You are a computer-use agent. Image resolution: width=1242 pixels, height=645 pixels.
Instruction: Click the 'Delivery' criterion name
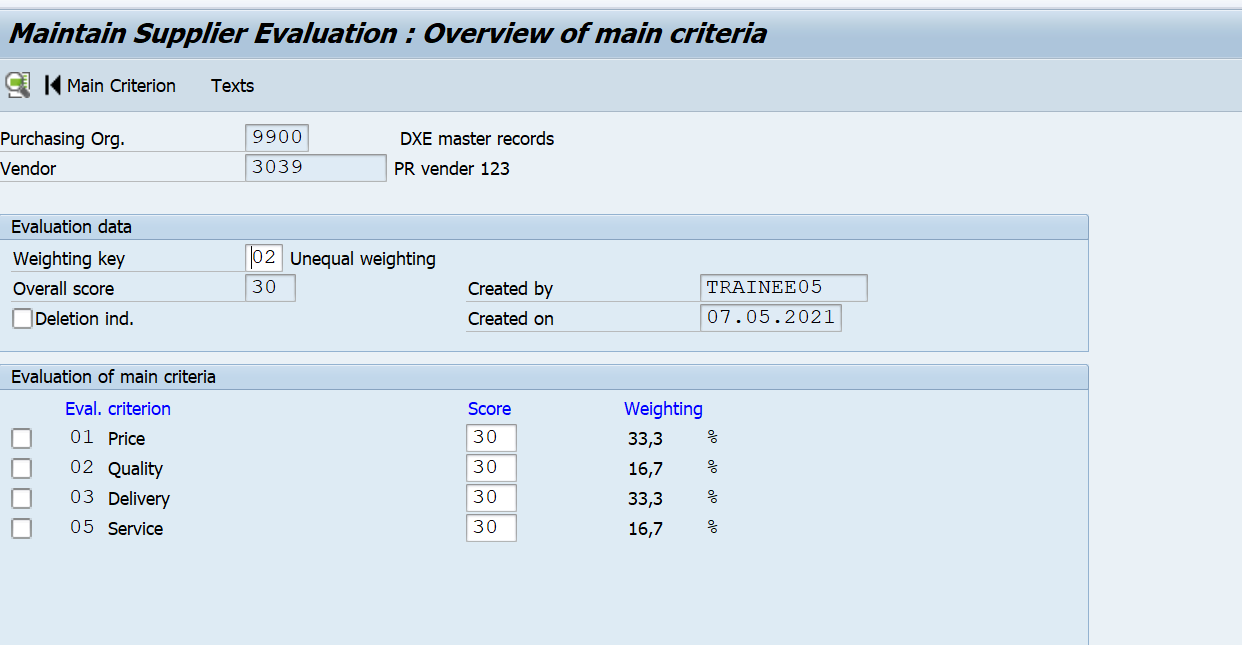pyautogui.click(x=139, y=499)
